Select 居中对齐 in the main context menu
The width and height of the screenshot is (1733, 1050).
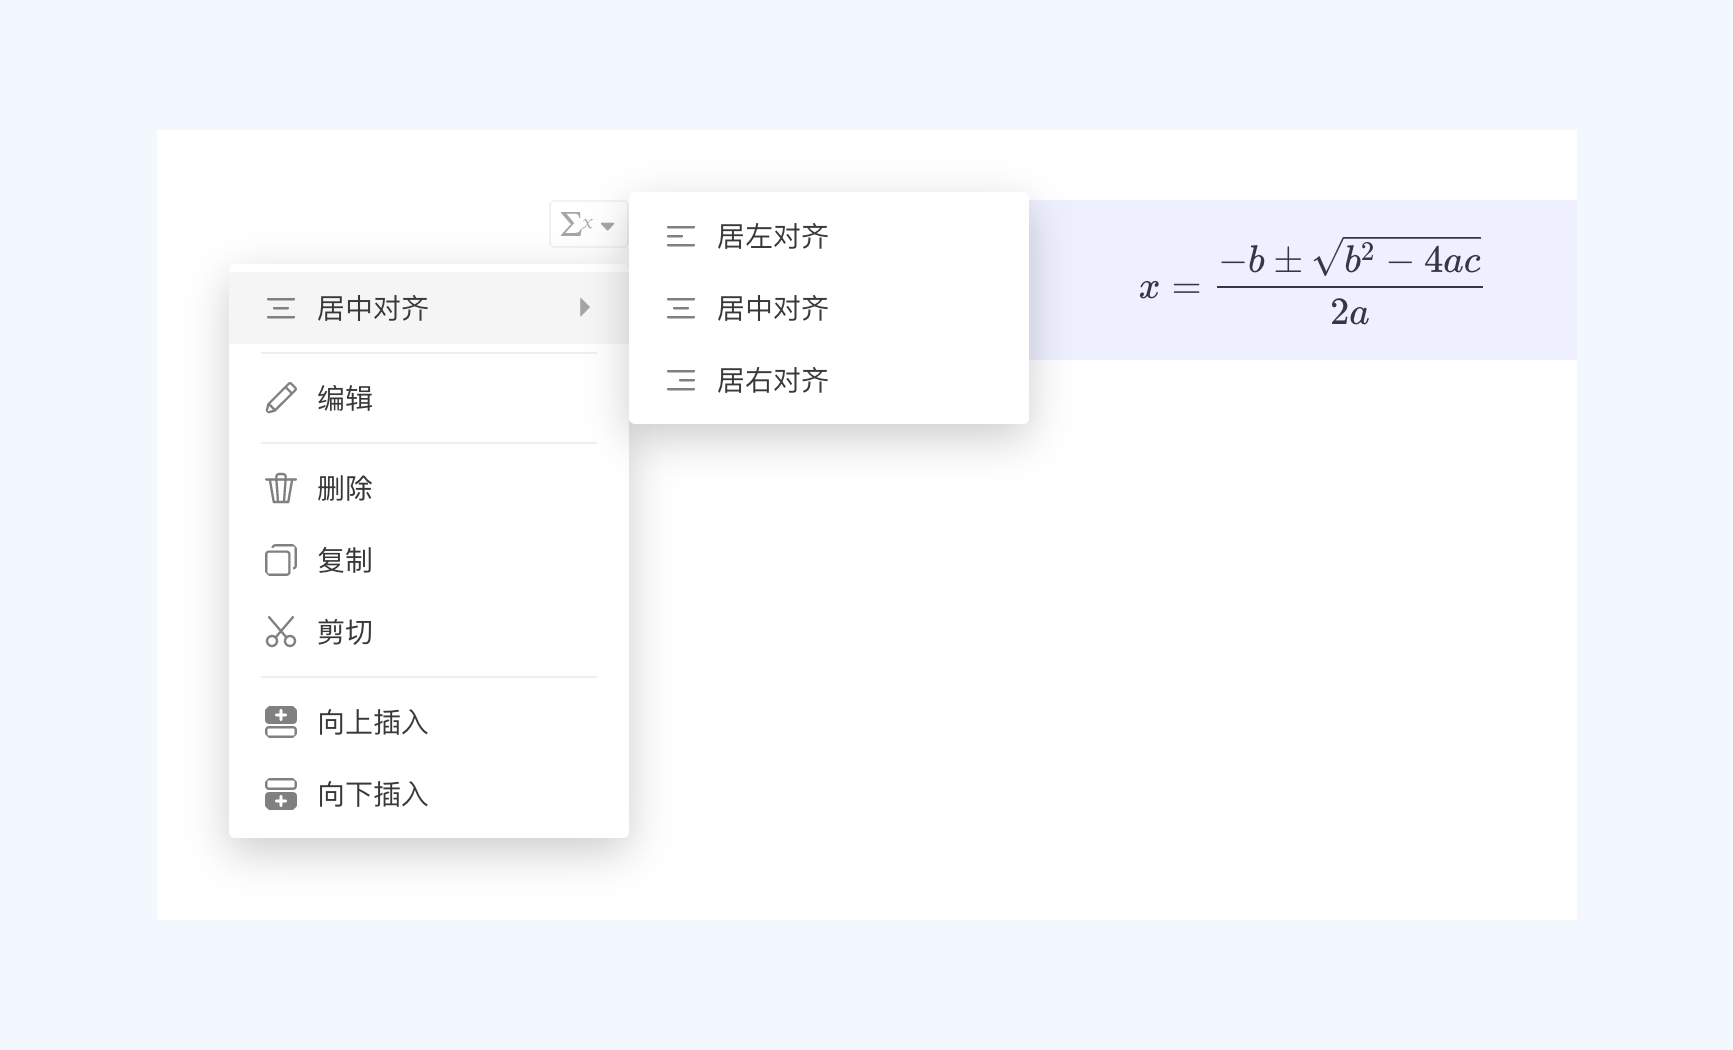tap(429, 308)
